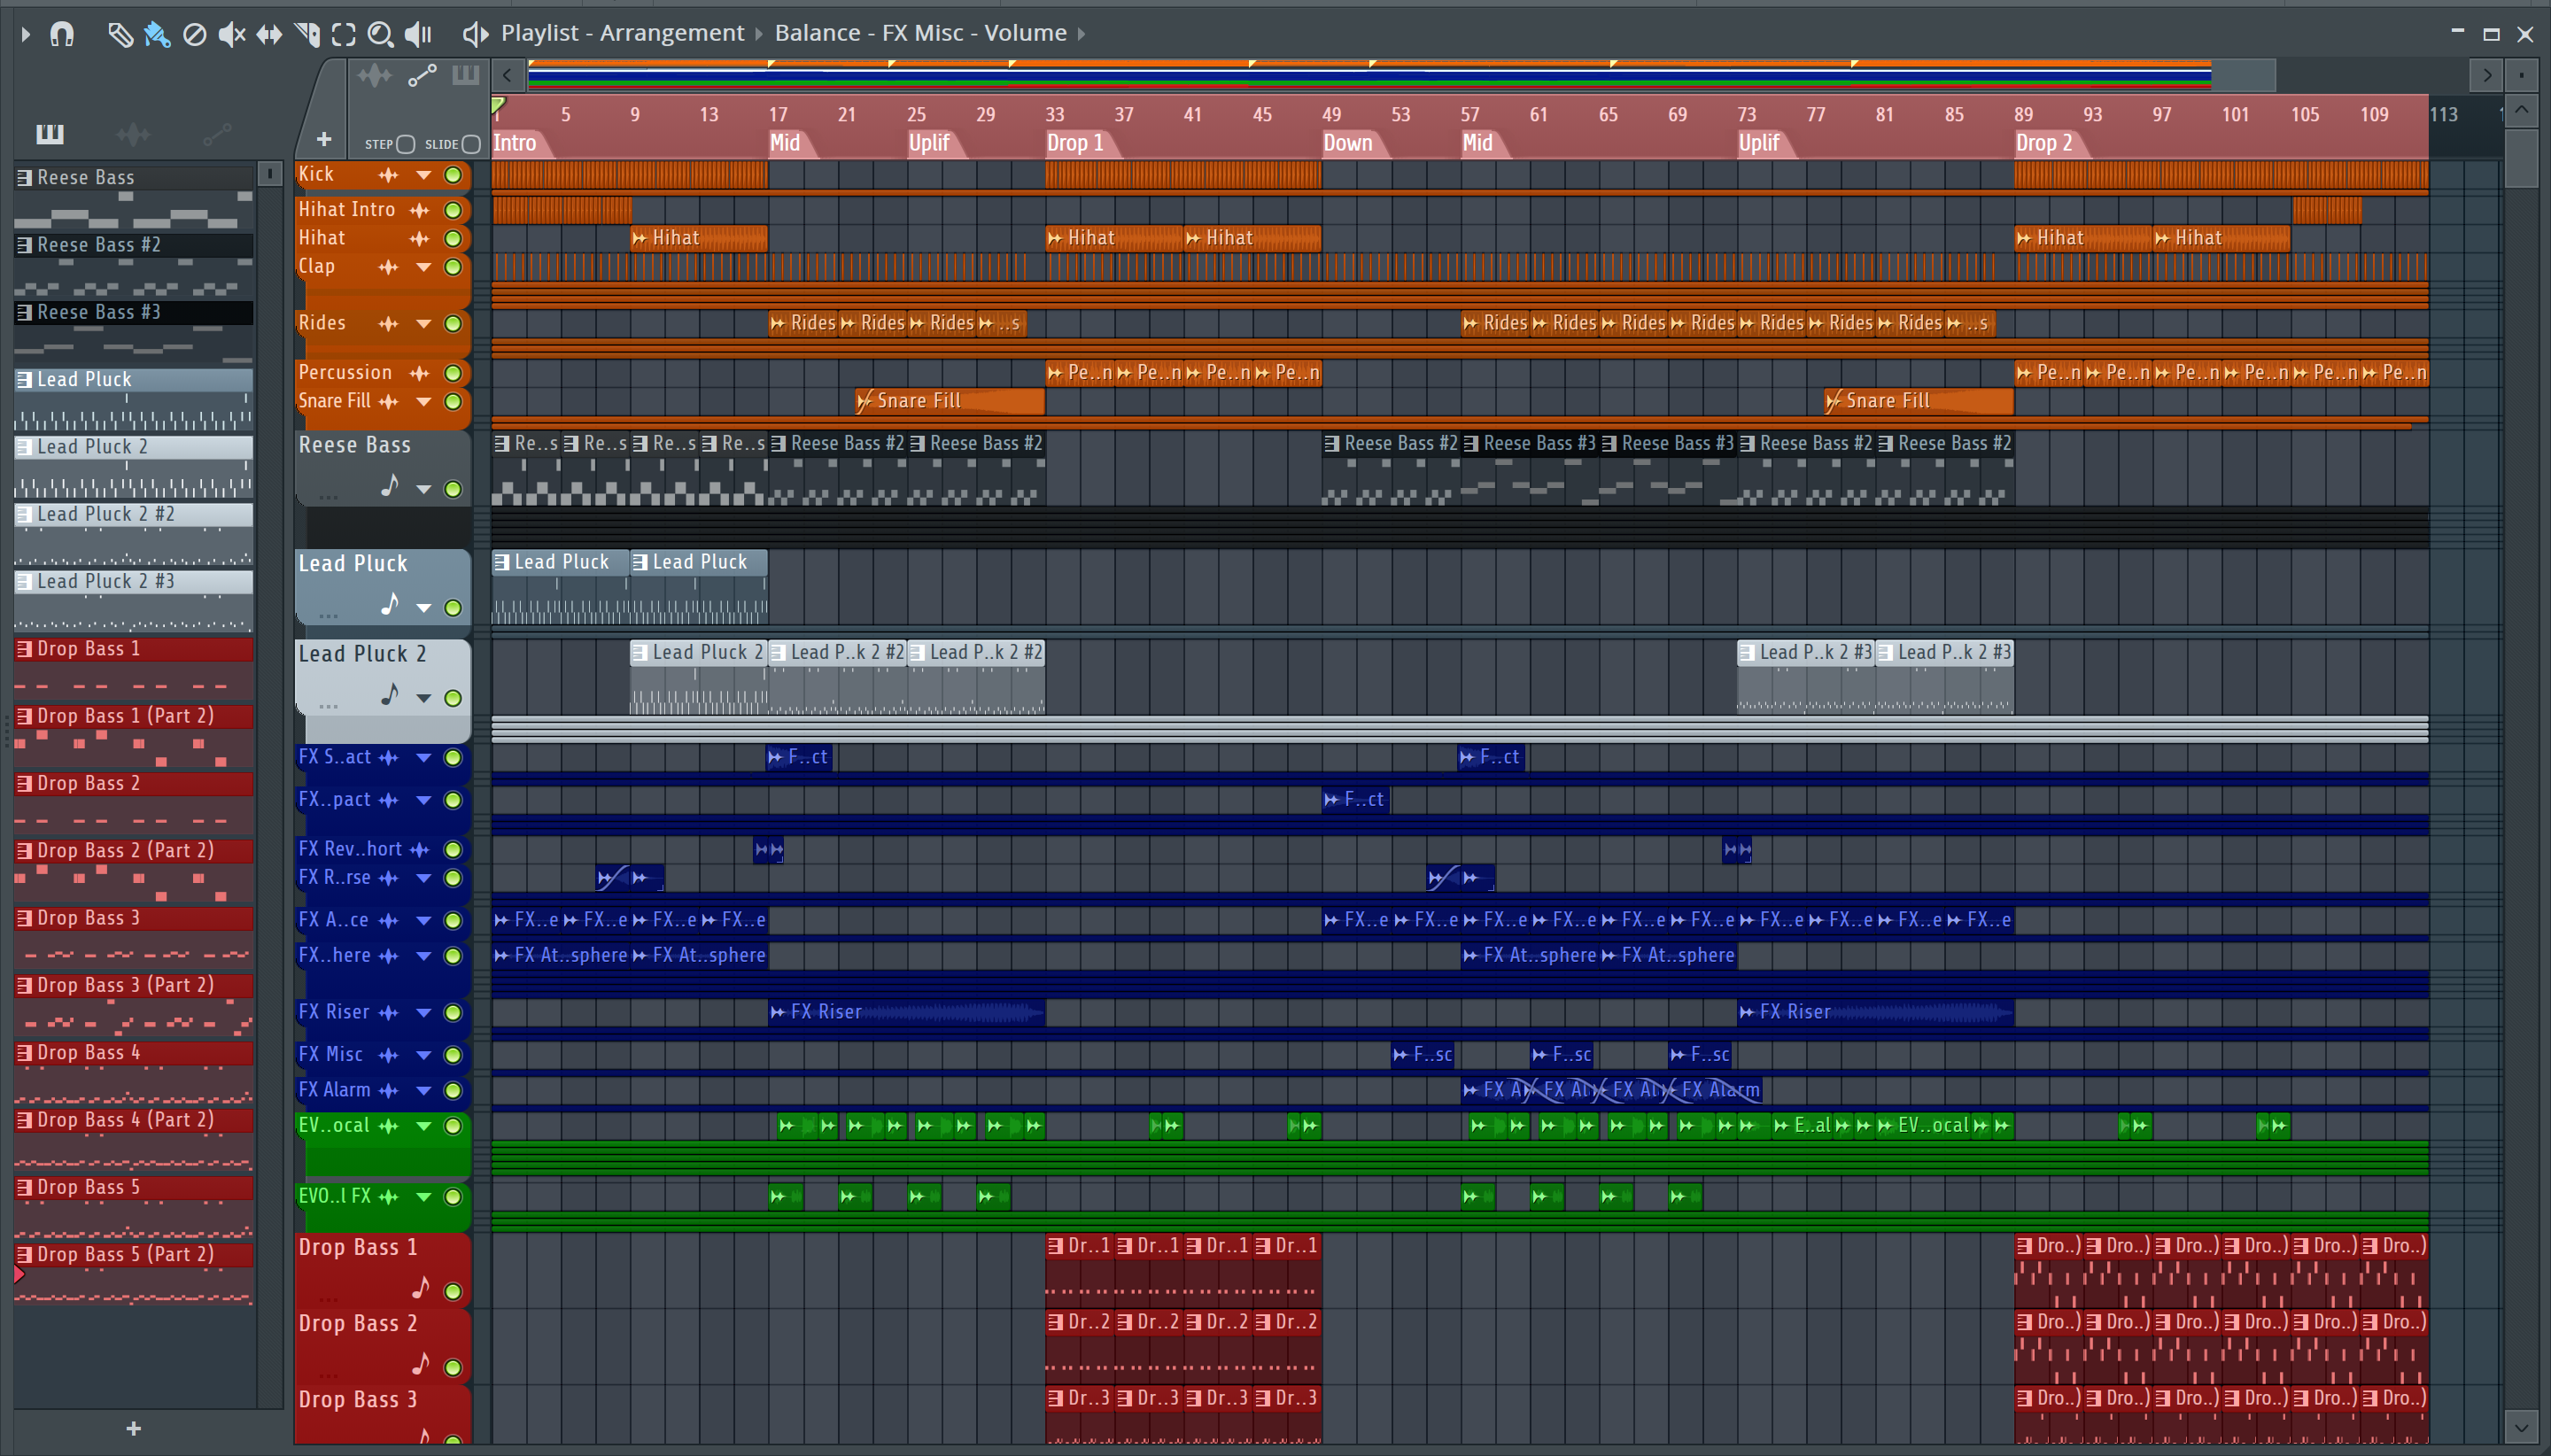Image resolution: width=2551 pixels, height=1456 pixels.
Task: Mute the Reese Bass track
Action: click(x=453, y=489)
